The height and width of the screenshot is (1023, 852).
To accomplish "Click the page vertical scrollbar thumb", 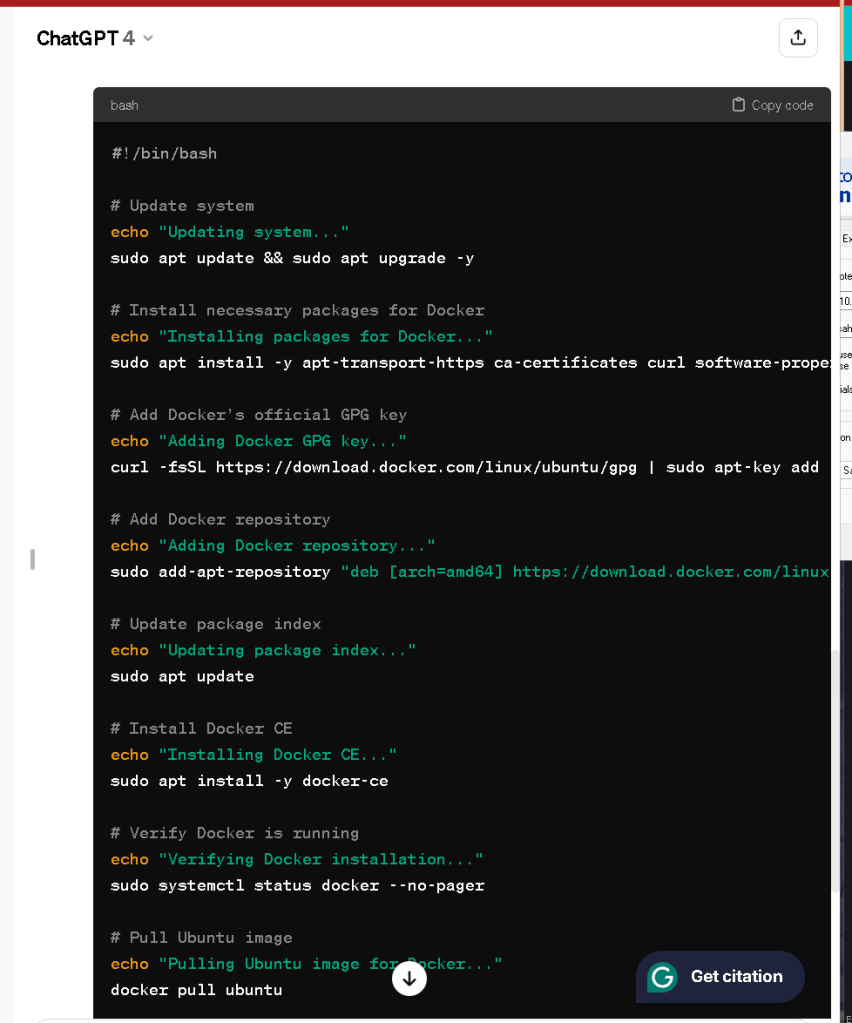I will (835, 770).
